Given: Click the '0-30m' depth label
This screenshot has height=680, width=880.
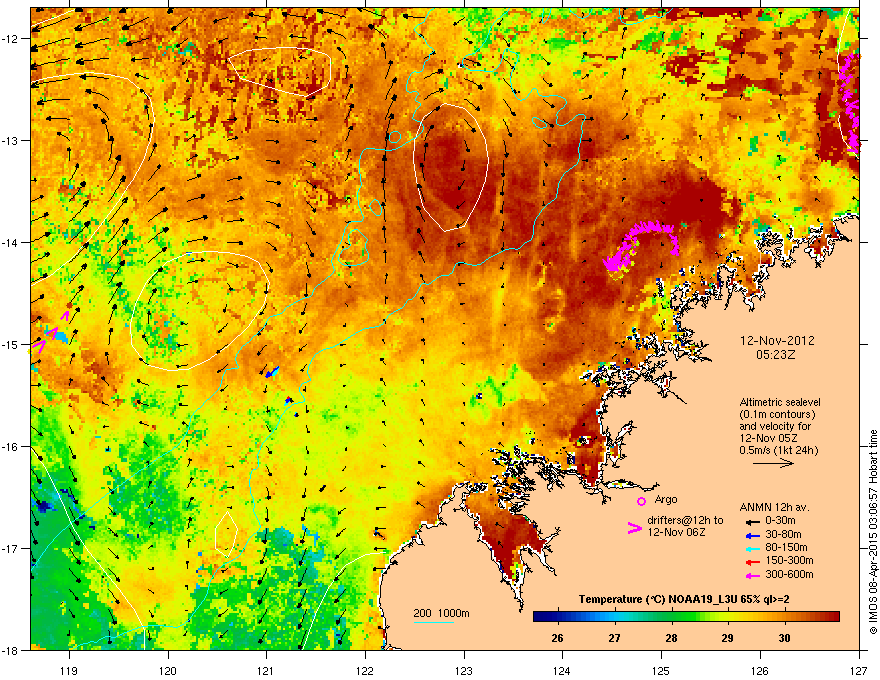Looking at the screenshot, I should point(780,521).
